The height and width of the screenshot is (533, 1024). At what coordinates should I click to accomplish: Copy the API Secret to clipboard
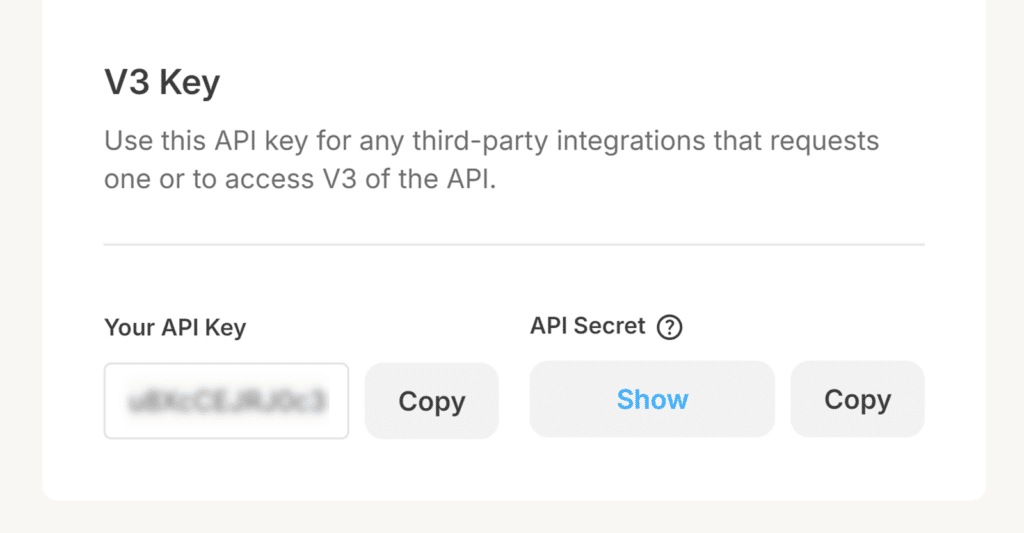(x=857, y=399)
